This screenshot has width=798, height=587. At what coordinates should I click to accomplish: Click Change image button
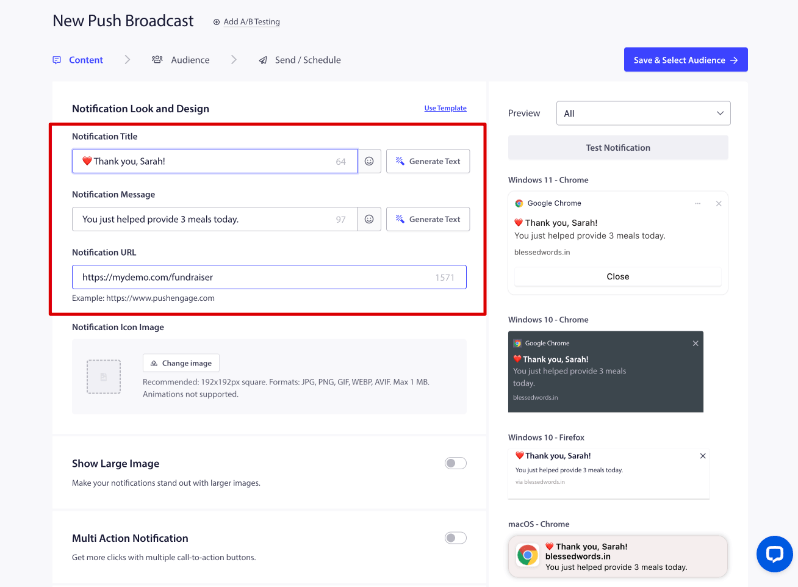click(181, 363)
